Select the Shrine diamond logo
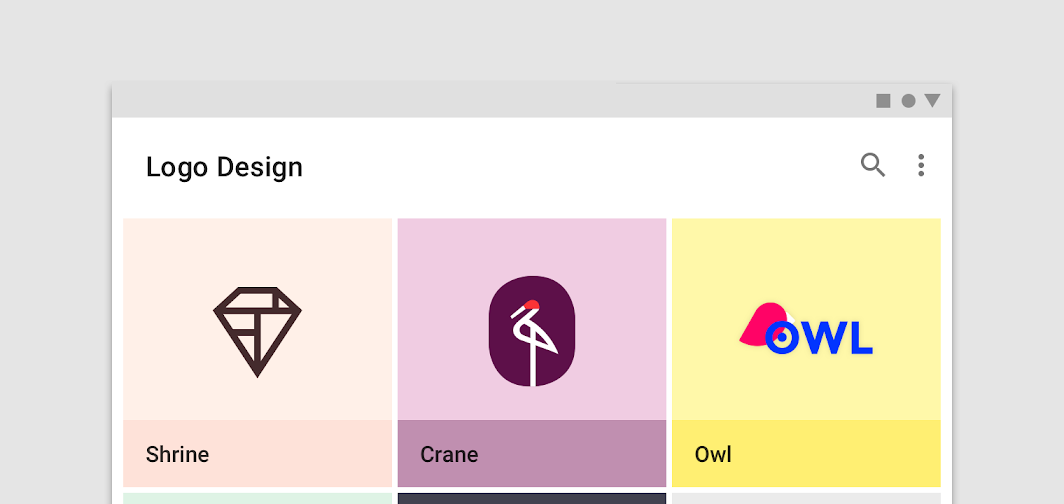This screenshot has height=504, width=1064. click(x=257, y=332)
